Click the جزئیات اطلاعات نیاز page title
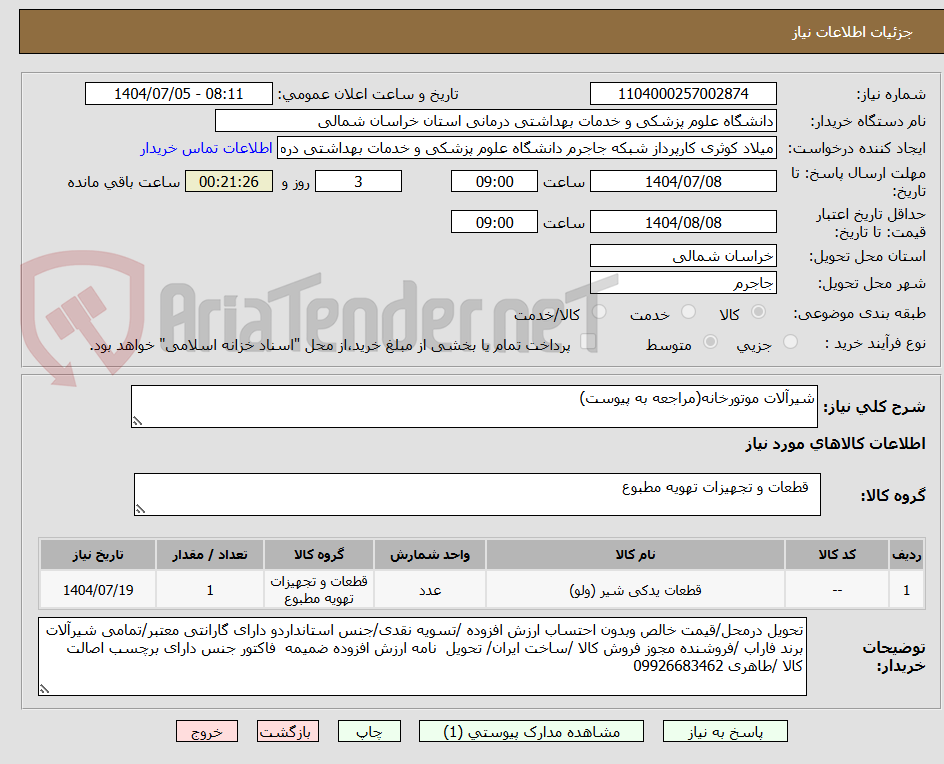944x764 pixels. [x=852, y=32]
